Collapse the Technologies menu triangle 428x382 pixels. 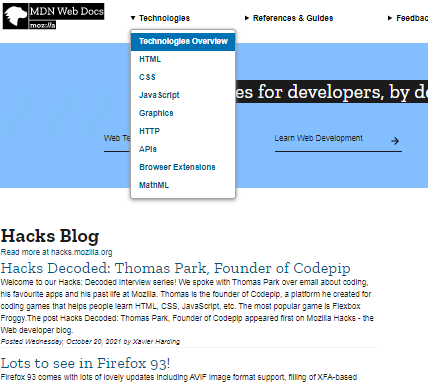pos(133,18)
